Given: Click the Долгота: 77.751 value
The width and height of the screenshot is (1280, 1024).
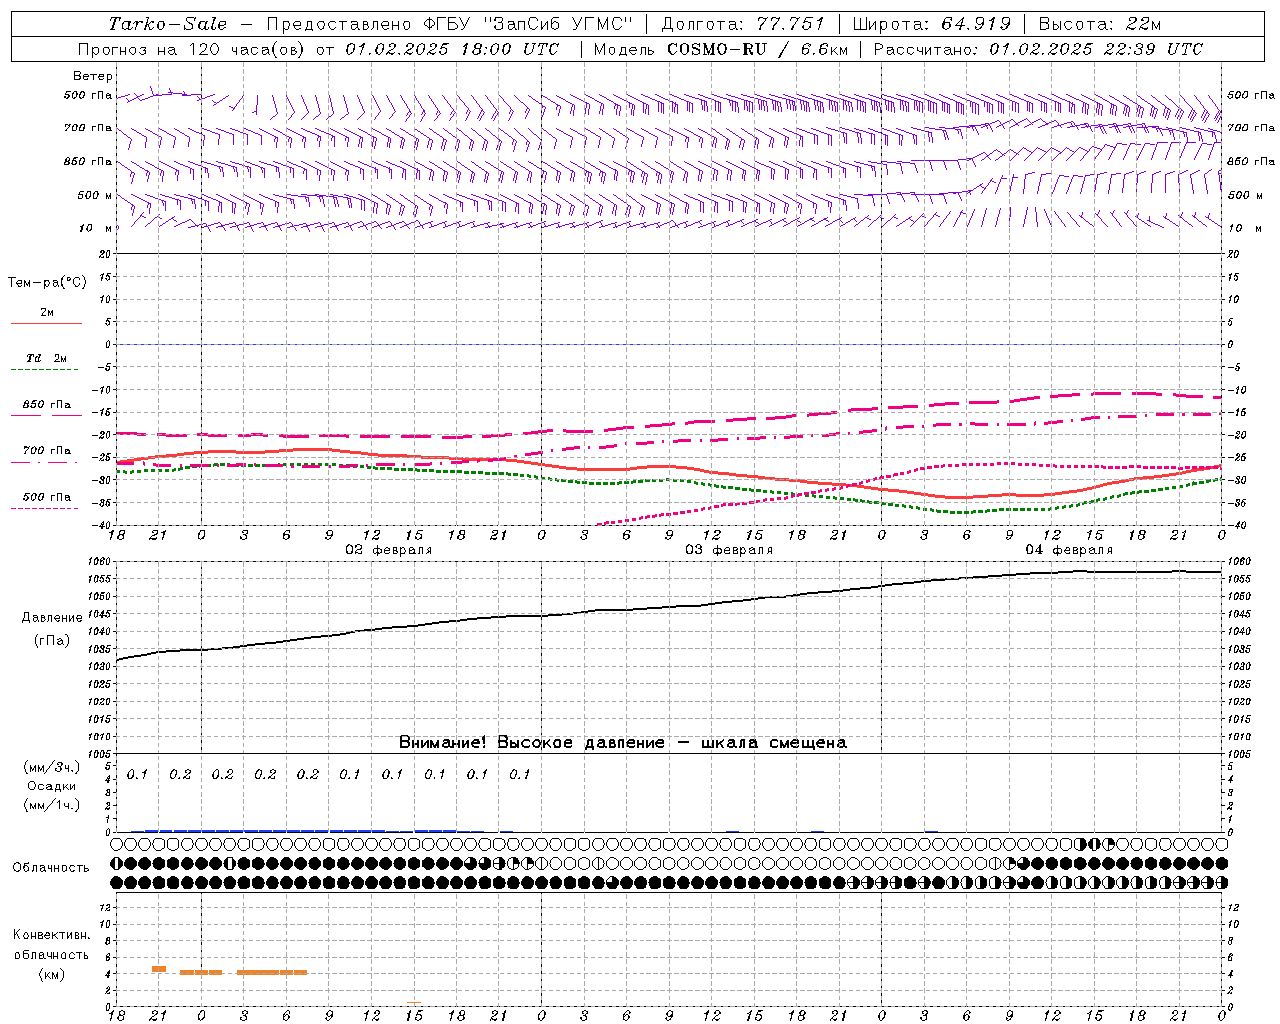Looking at the screenshot, I should pos(743,24).
